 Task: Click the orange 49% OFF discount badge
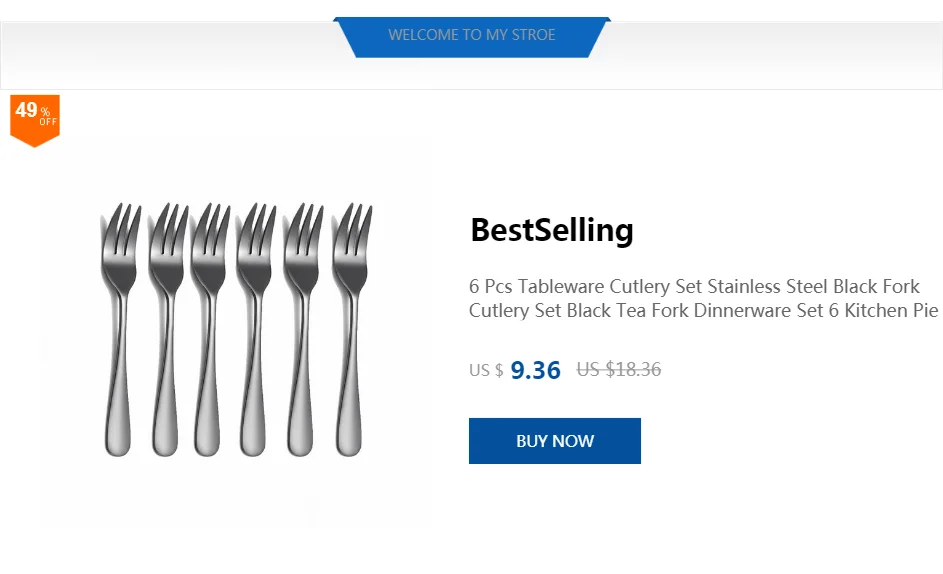(35, 119)
